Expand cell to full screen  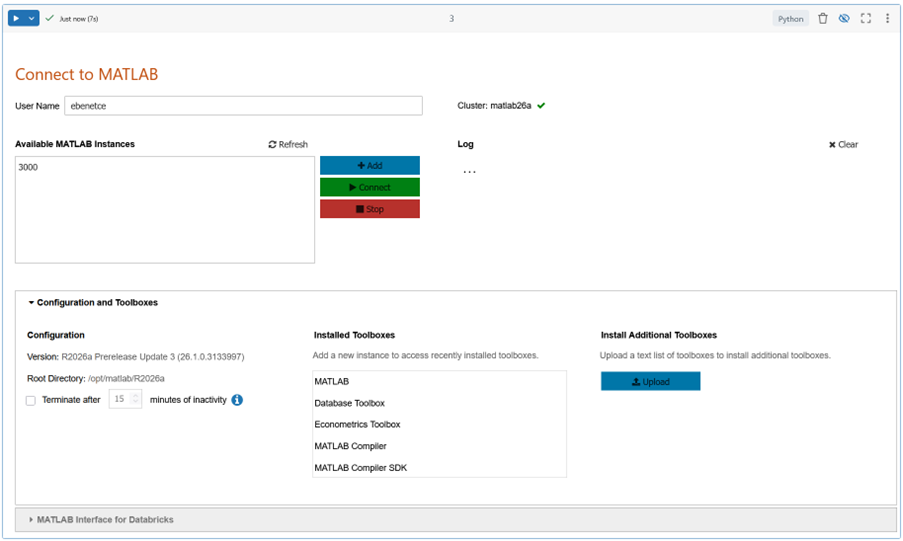[x=866, y=18]
